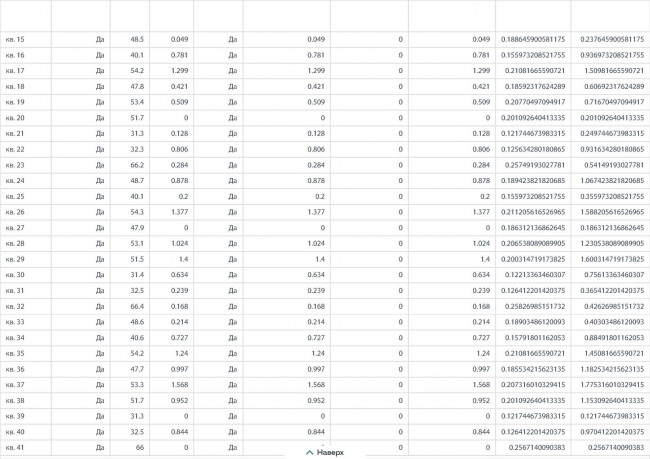This screenshot has width=650, height=459.
Task: Click the value 0.2567140090383 in last column
Action: click(616, 447)
